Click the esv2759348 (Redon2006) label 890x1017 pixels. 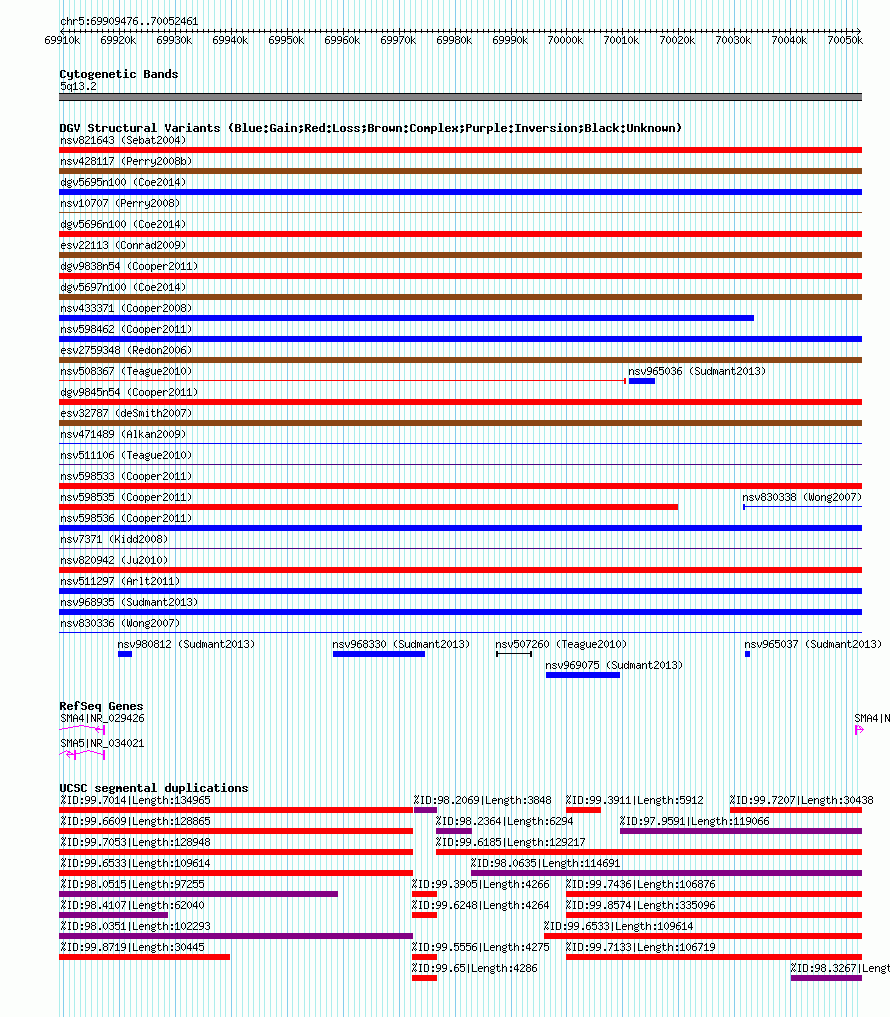pyautogui.click(x=126, y=350)
